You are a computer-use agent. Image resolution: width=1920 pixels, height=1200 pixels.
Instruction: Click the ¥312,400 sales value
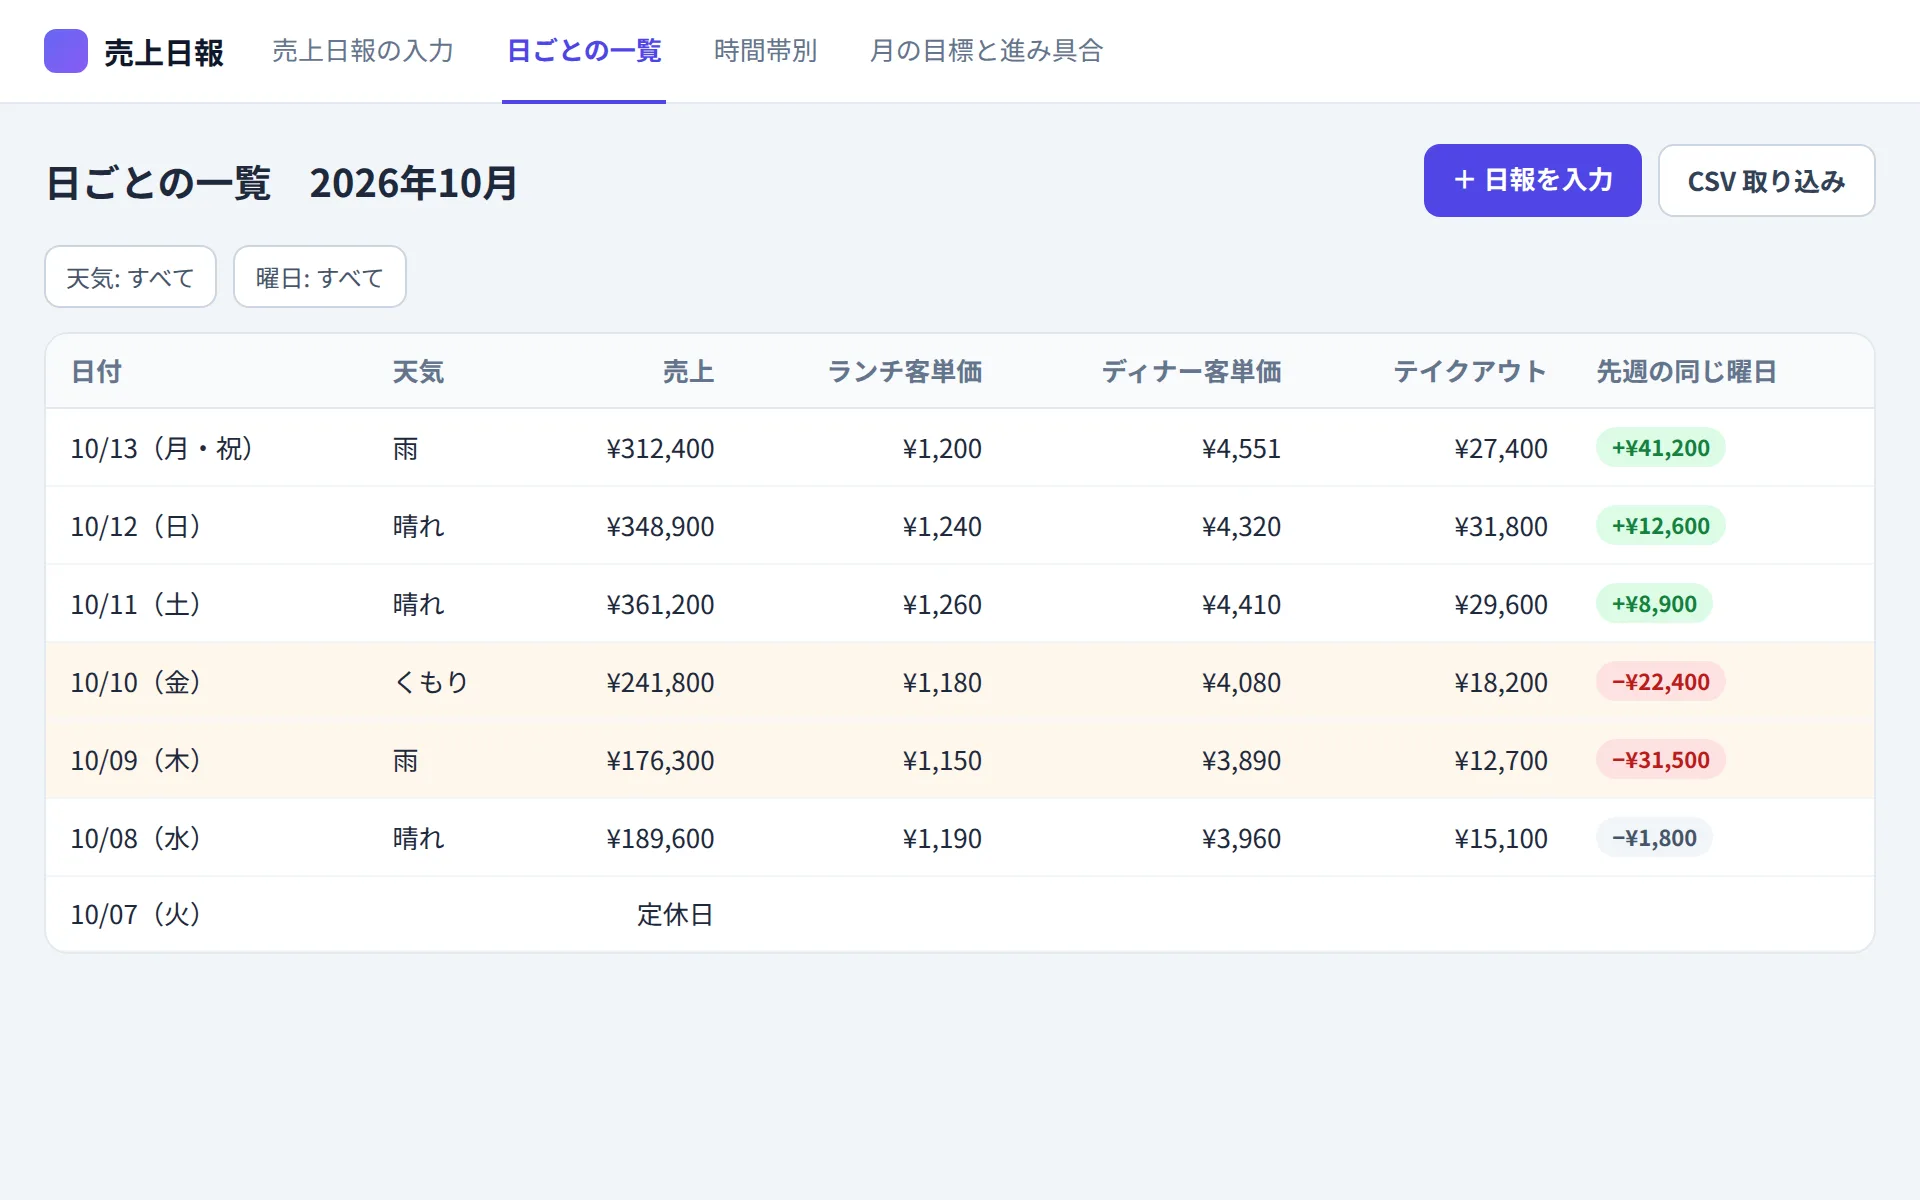click(x=660, y=448)
